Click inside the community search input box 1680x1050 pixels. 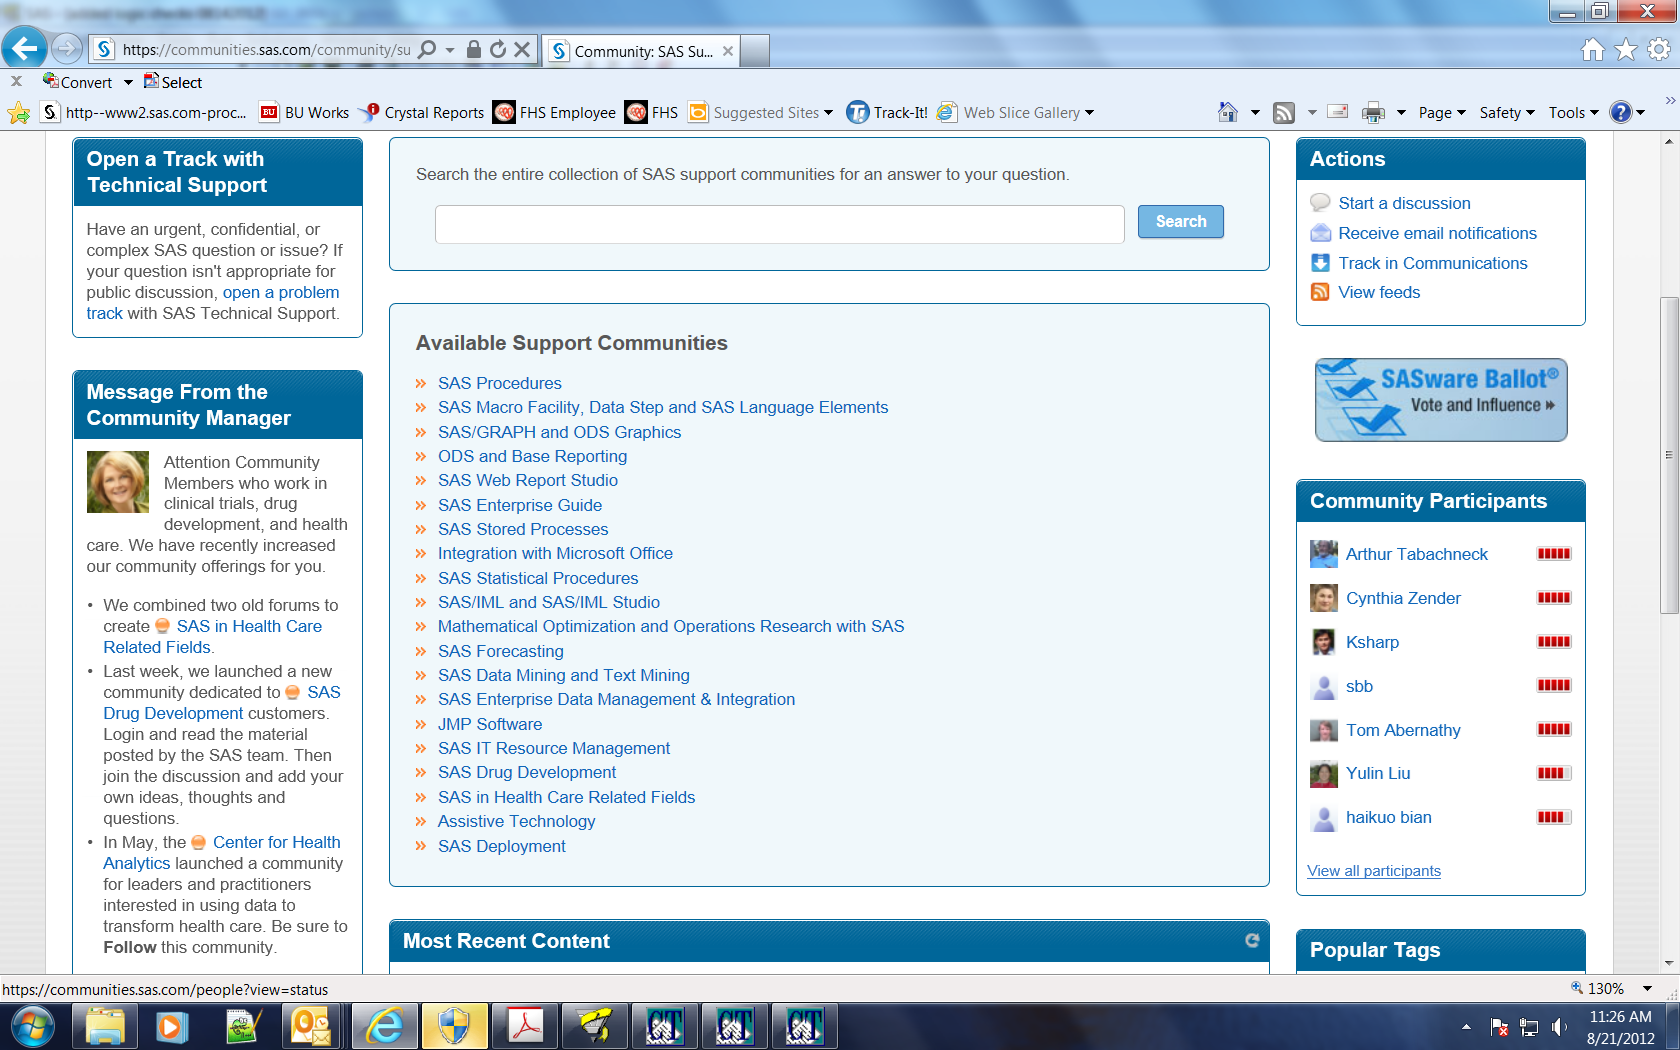point(780,224)
